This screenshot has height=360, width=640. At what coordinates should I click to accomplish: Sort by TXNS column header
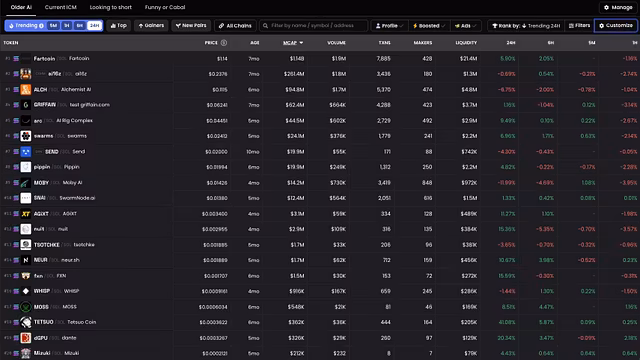coord(384,43)
